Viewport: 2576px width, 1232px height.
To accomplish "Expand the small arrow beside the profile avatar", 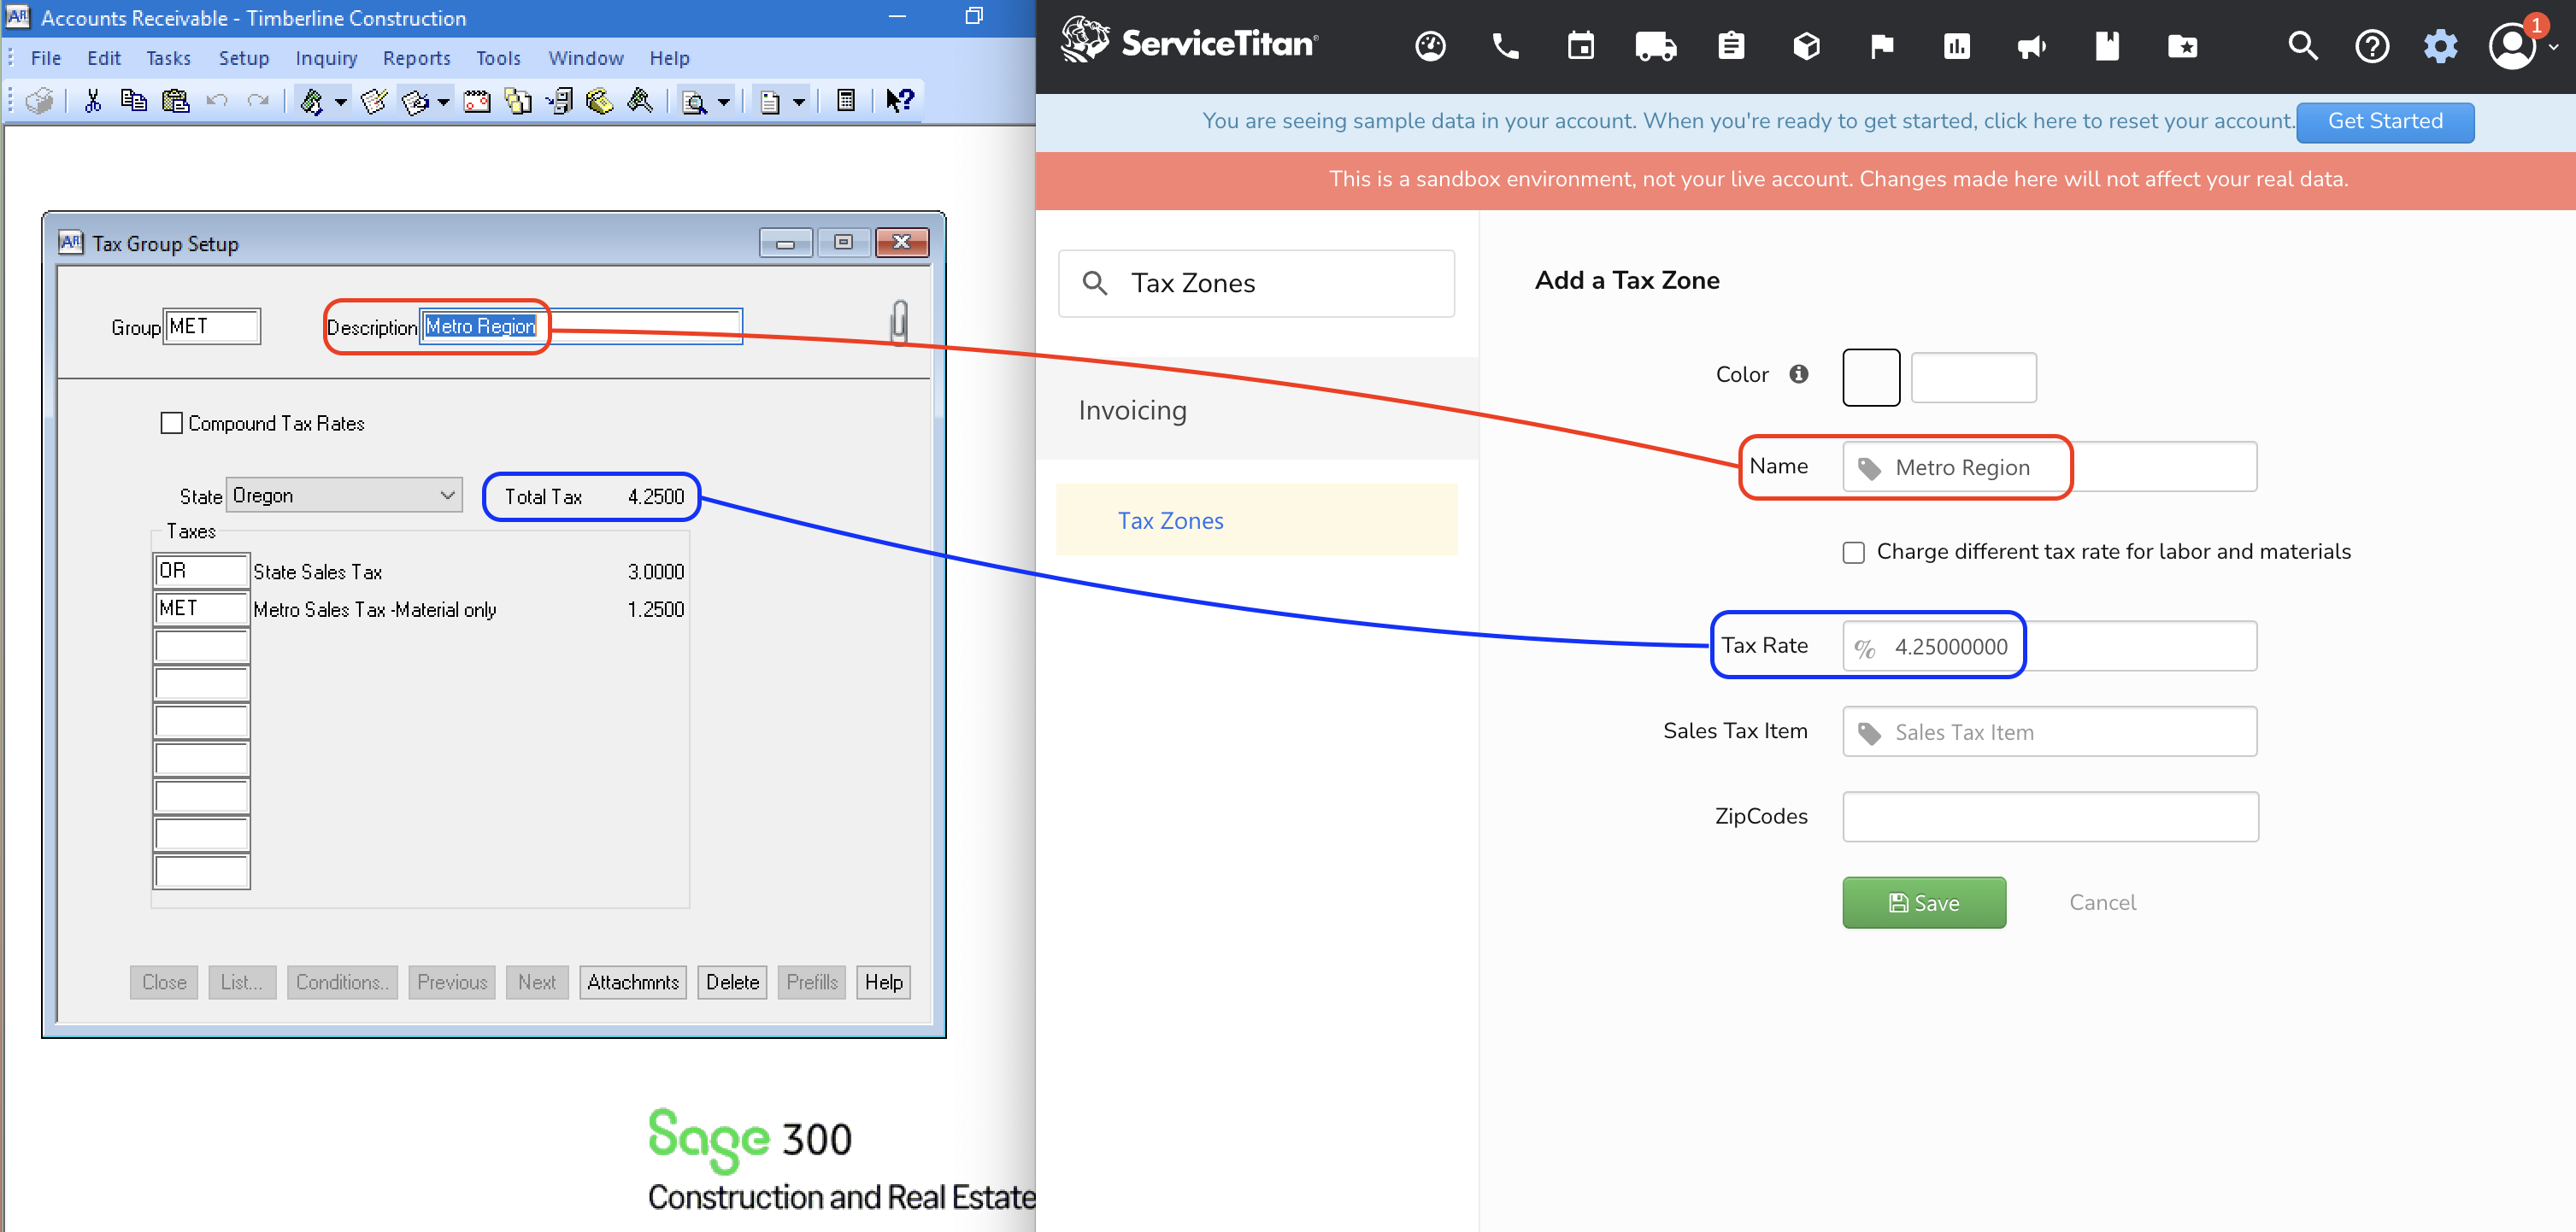I will pos(2553,47).
